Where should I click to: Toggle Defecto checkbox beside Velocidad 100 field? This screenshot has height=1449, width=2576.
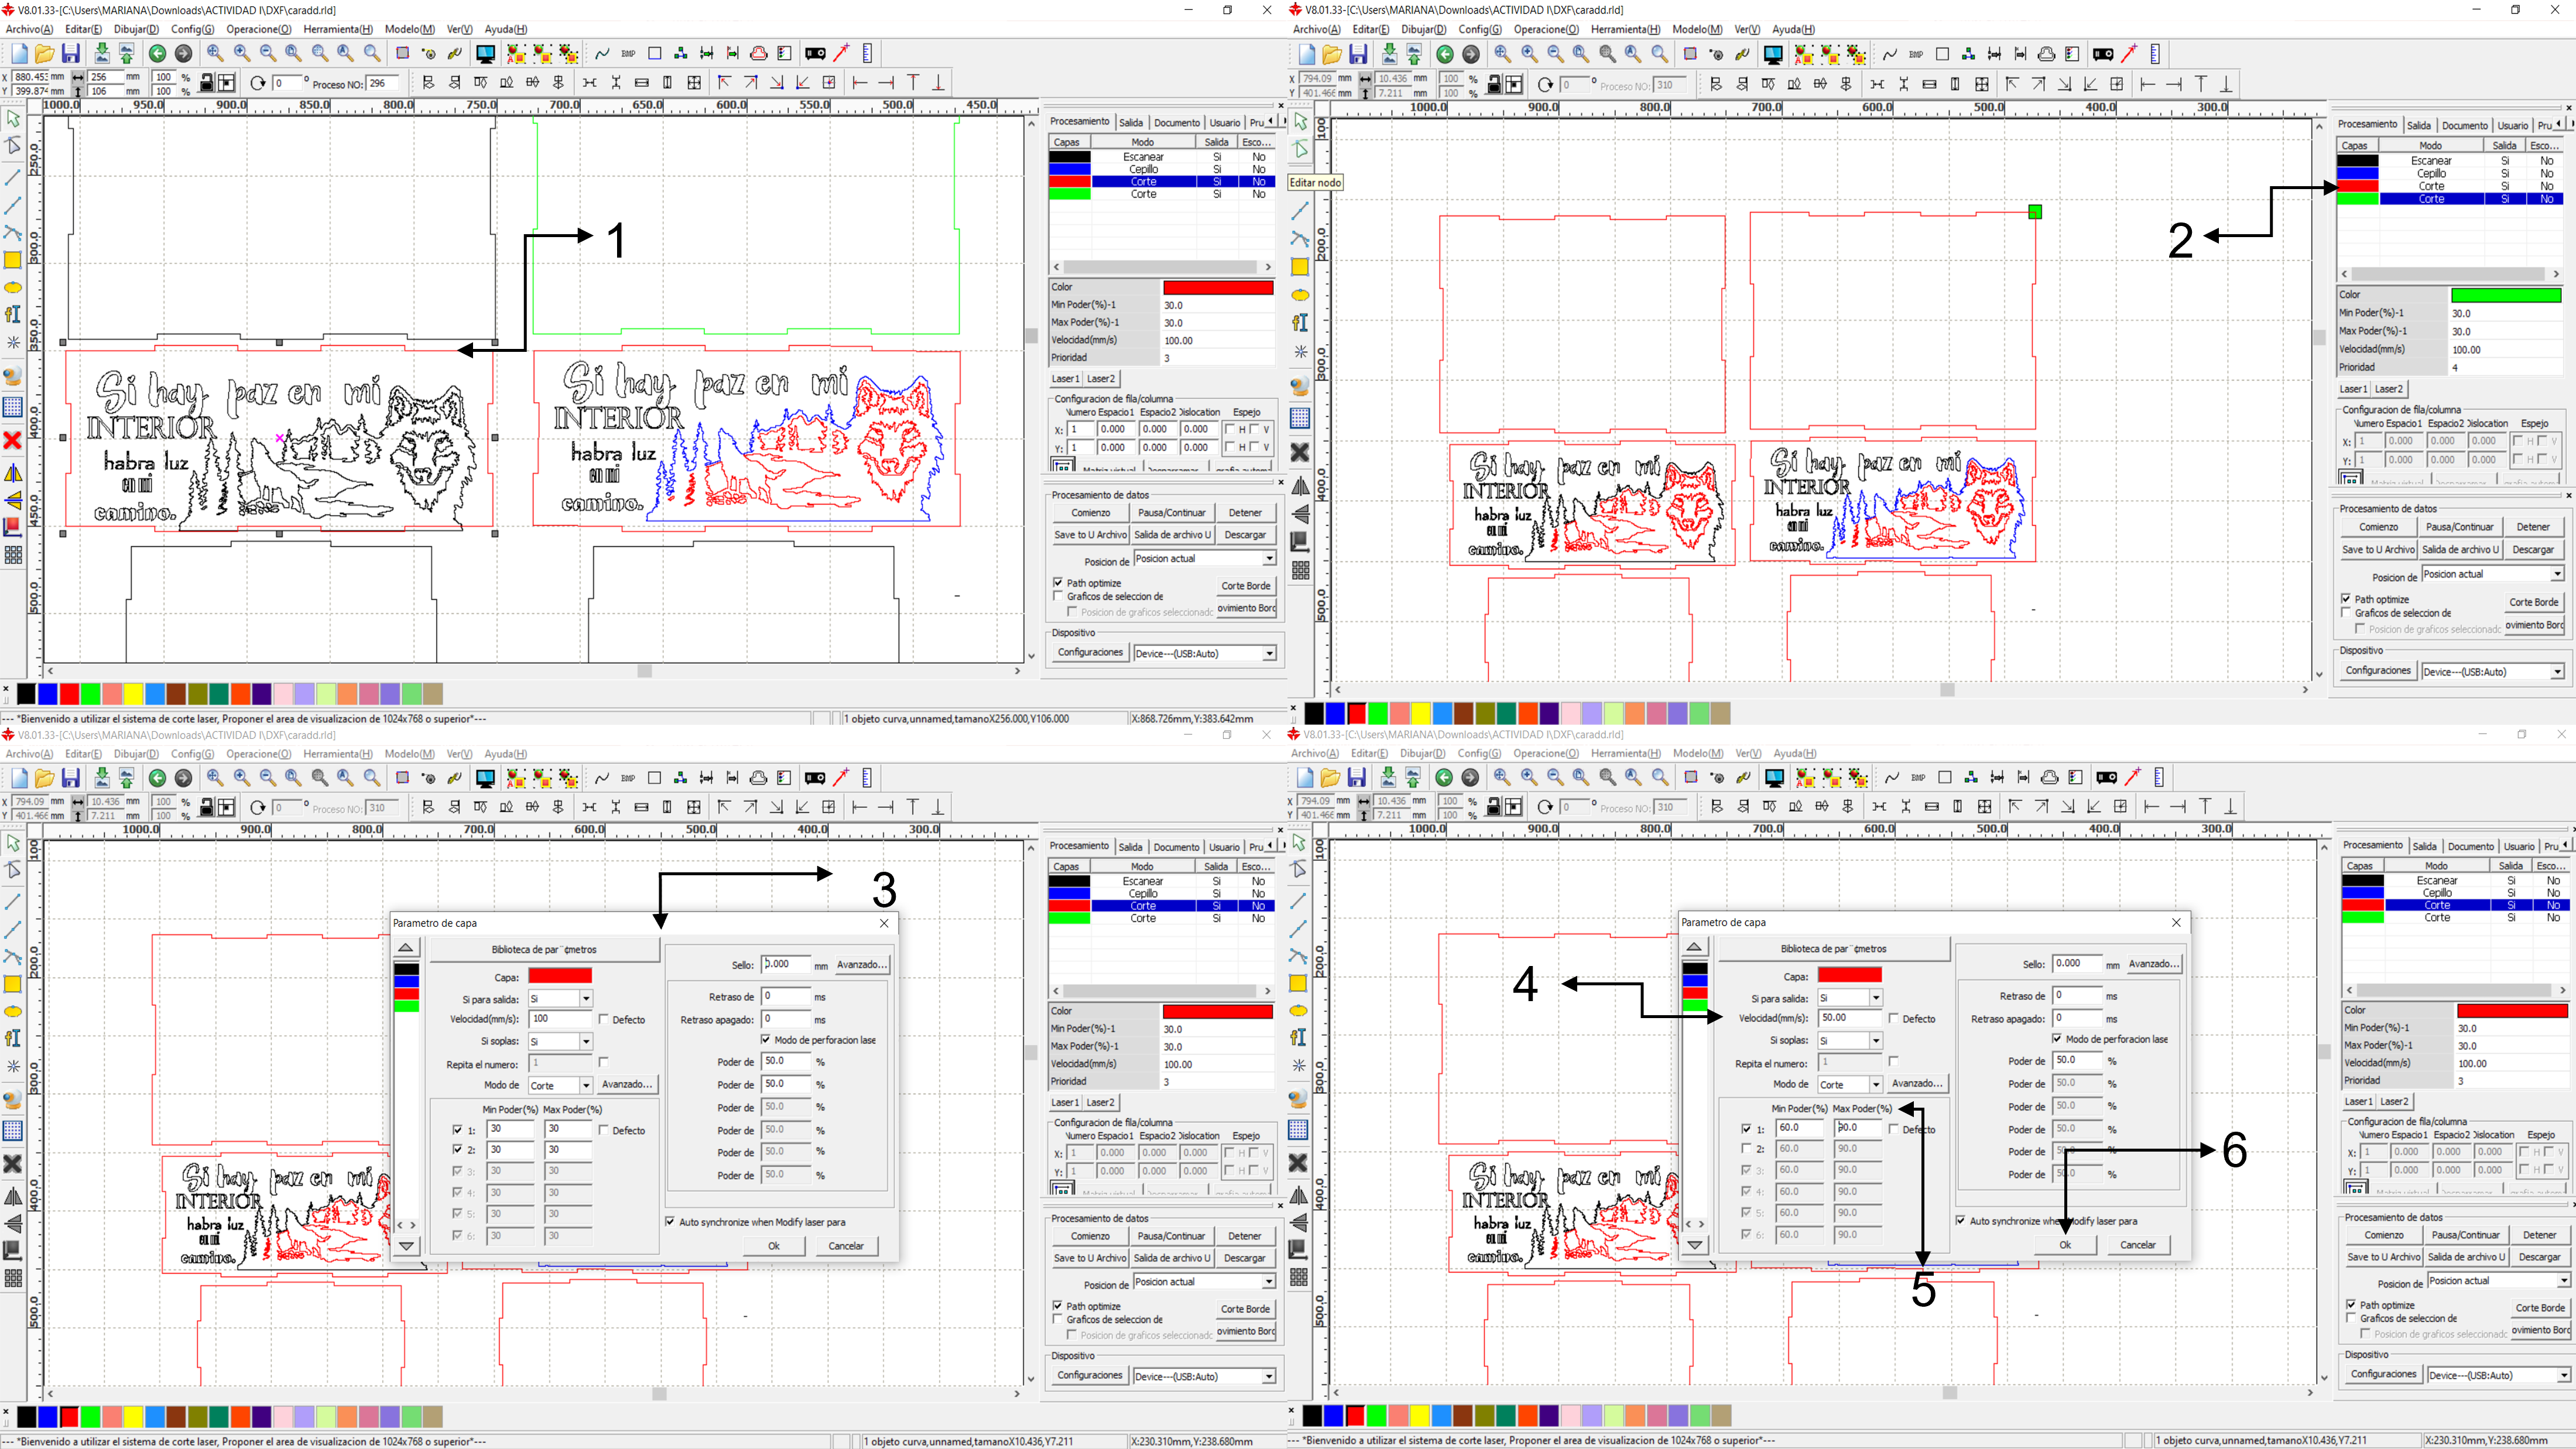click(x=604, y=1019)
